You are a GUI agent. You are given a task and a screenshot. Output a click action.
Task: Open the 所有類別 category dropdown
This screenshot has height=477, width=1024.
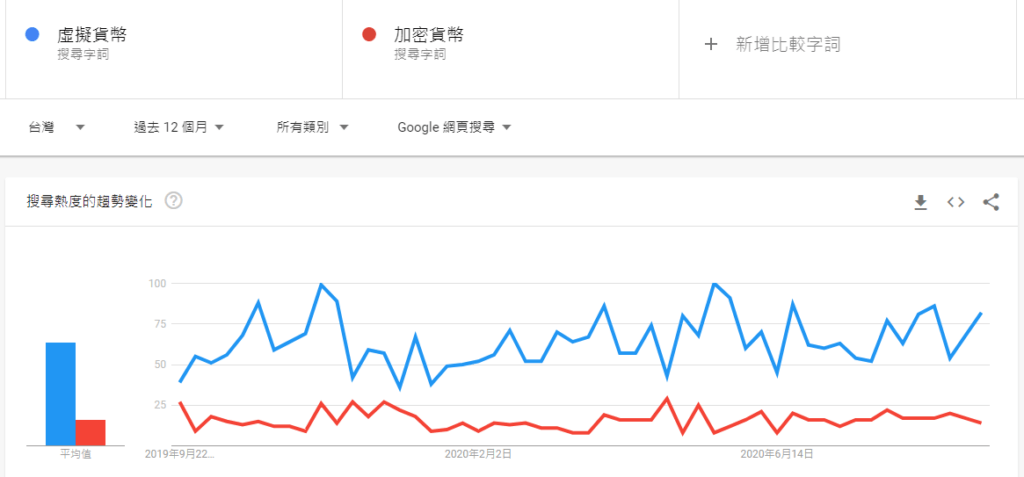coord(312,127)
